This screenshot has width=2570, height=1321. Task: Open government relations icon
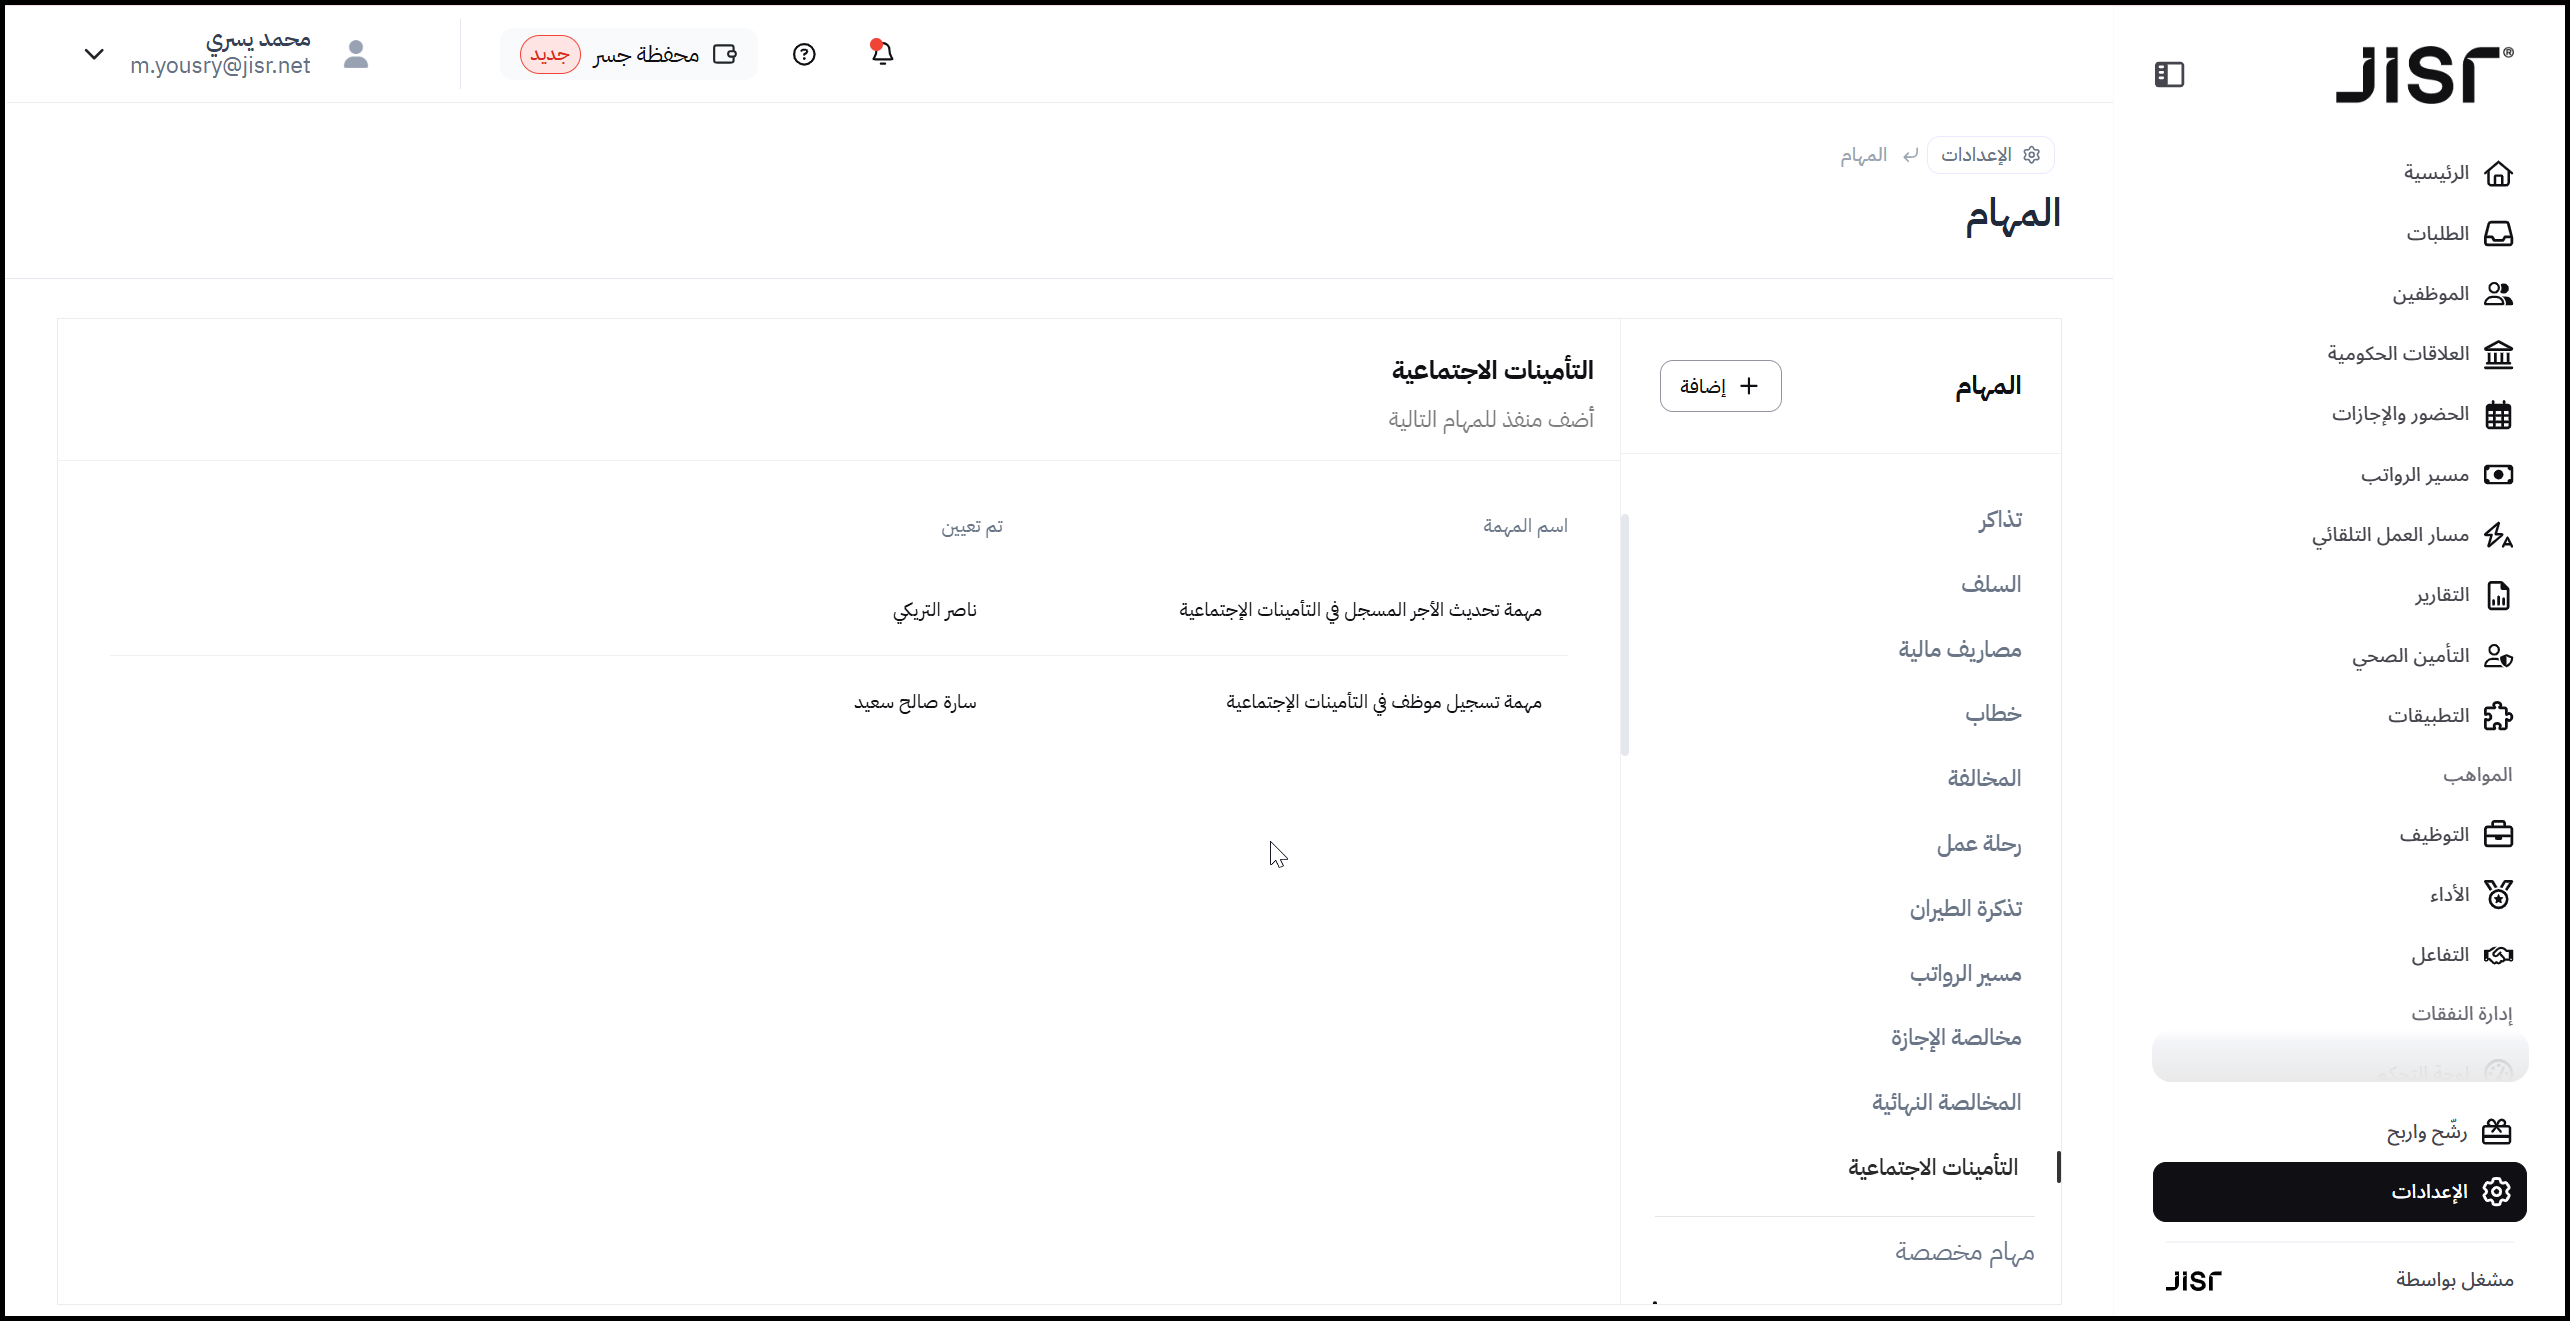tap(2498, 354)
